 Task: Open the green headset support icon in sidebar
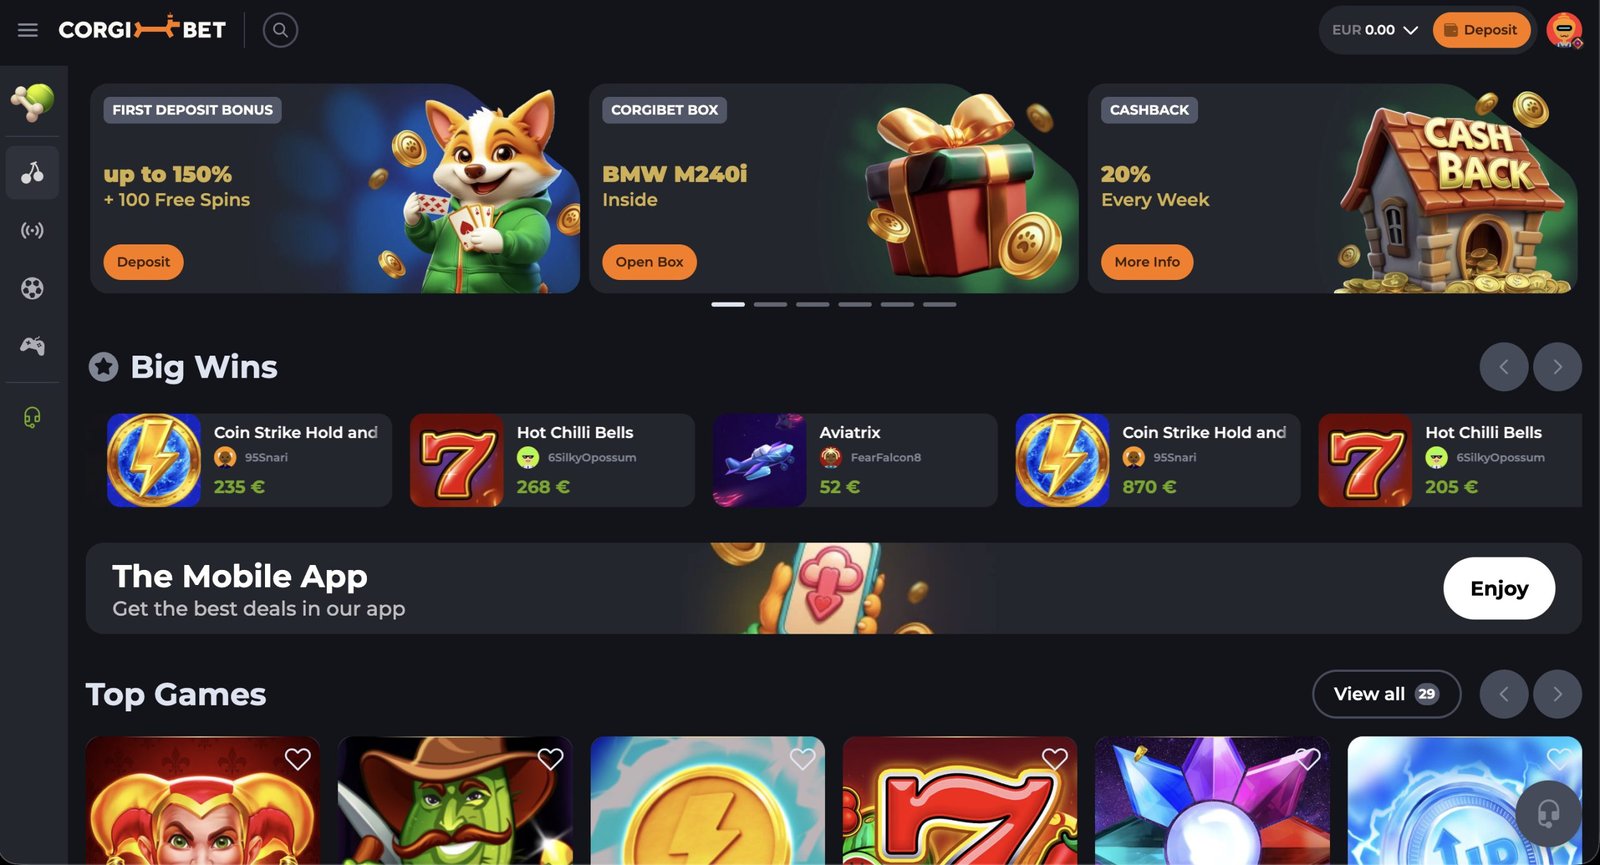point(32,417)
